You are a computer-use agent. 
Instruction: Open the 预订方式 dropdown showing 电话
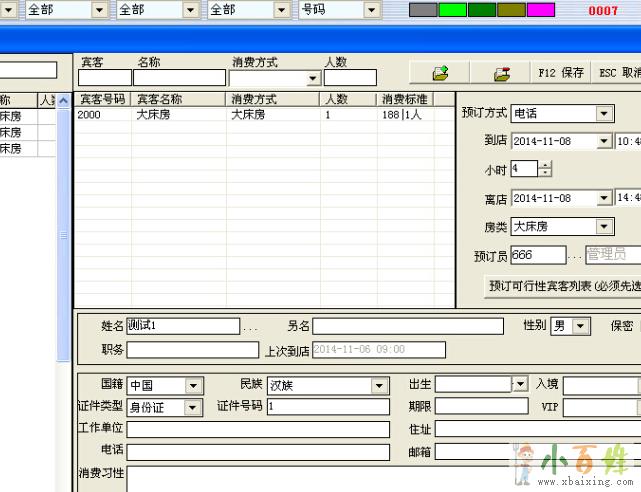603,114
